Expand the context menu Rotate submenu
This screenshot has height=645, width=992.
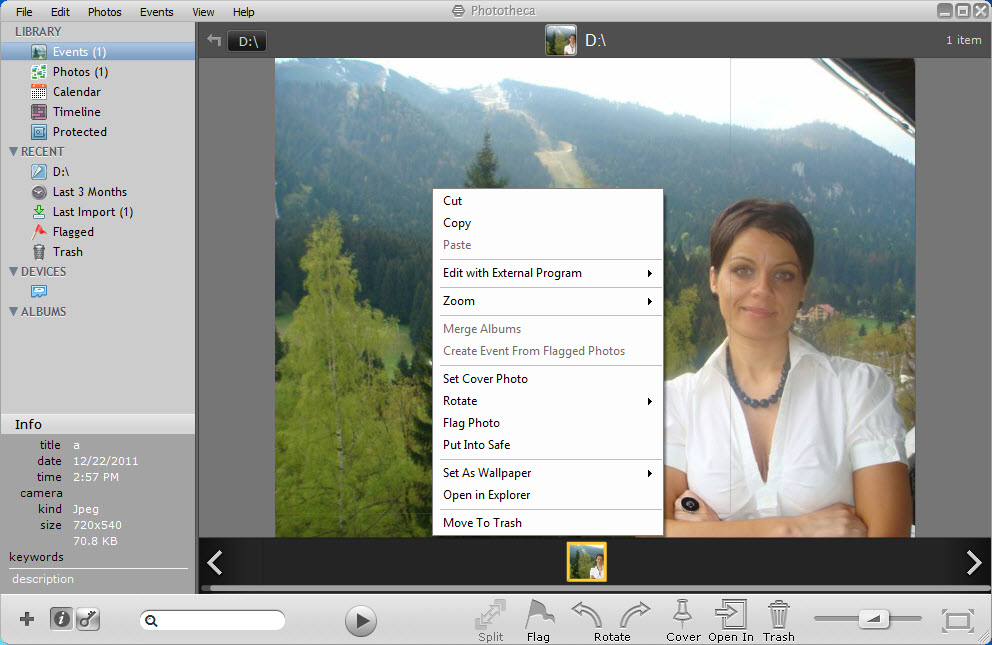click(x=547, y=401)
